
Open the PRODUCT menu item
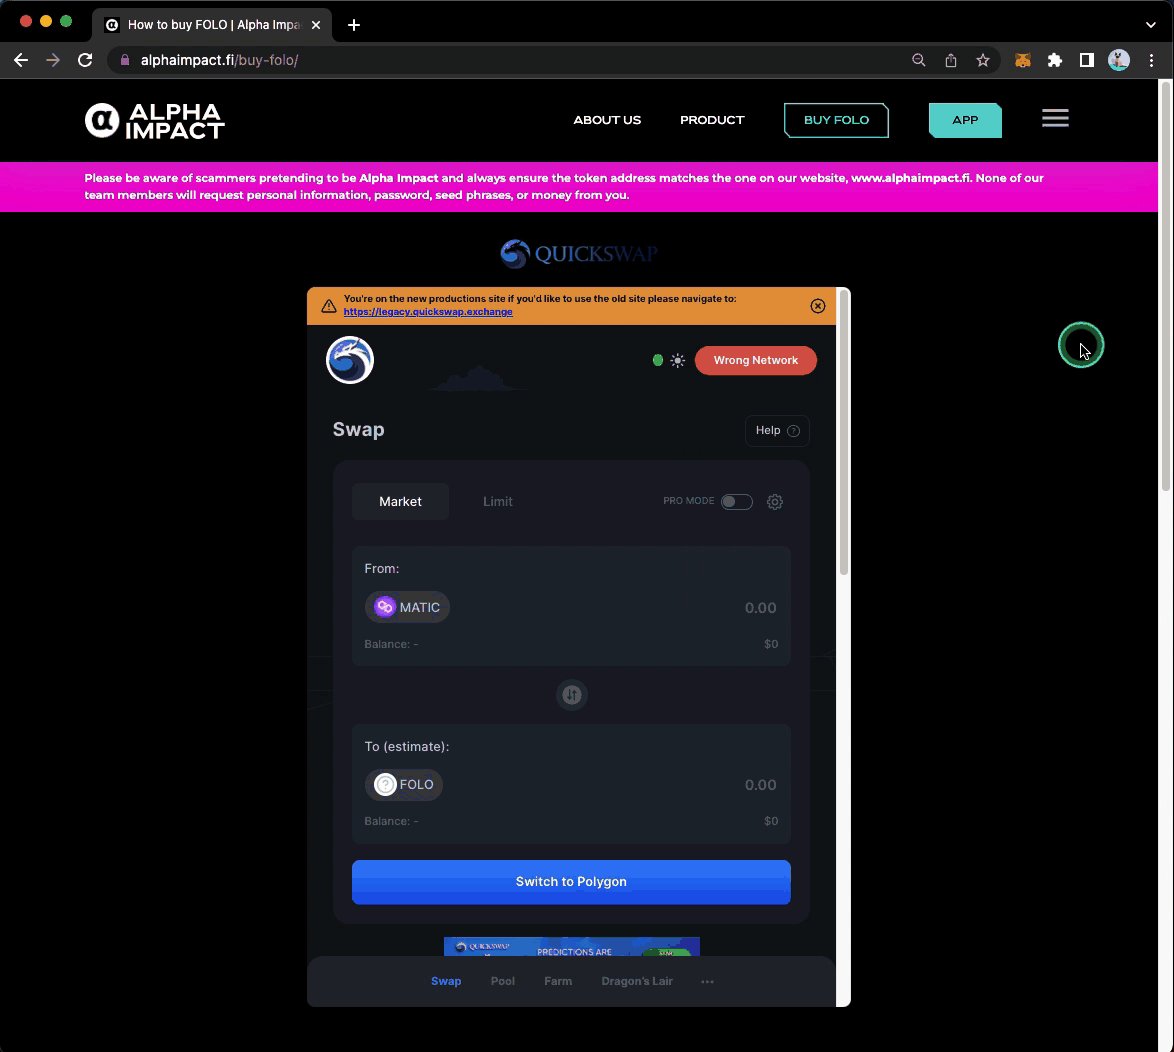click(x=712, y=121)
